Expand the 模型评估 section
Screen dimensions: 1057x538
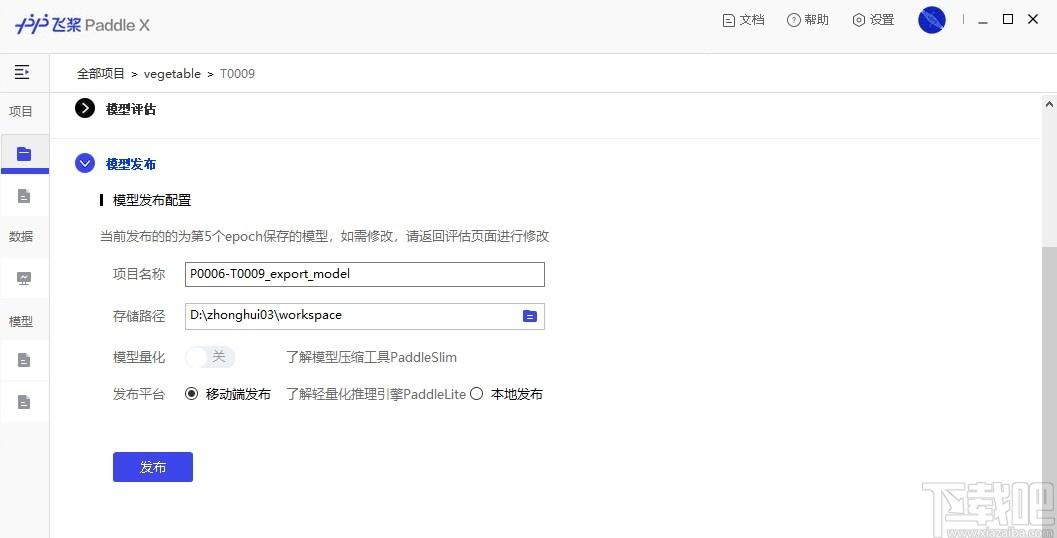[85, 108]
